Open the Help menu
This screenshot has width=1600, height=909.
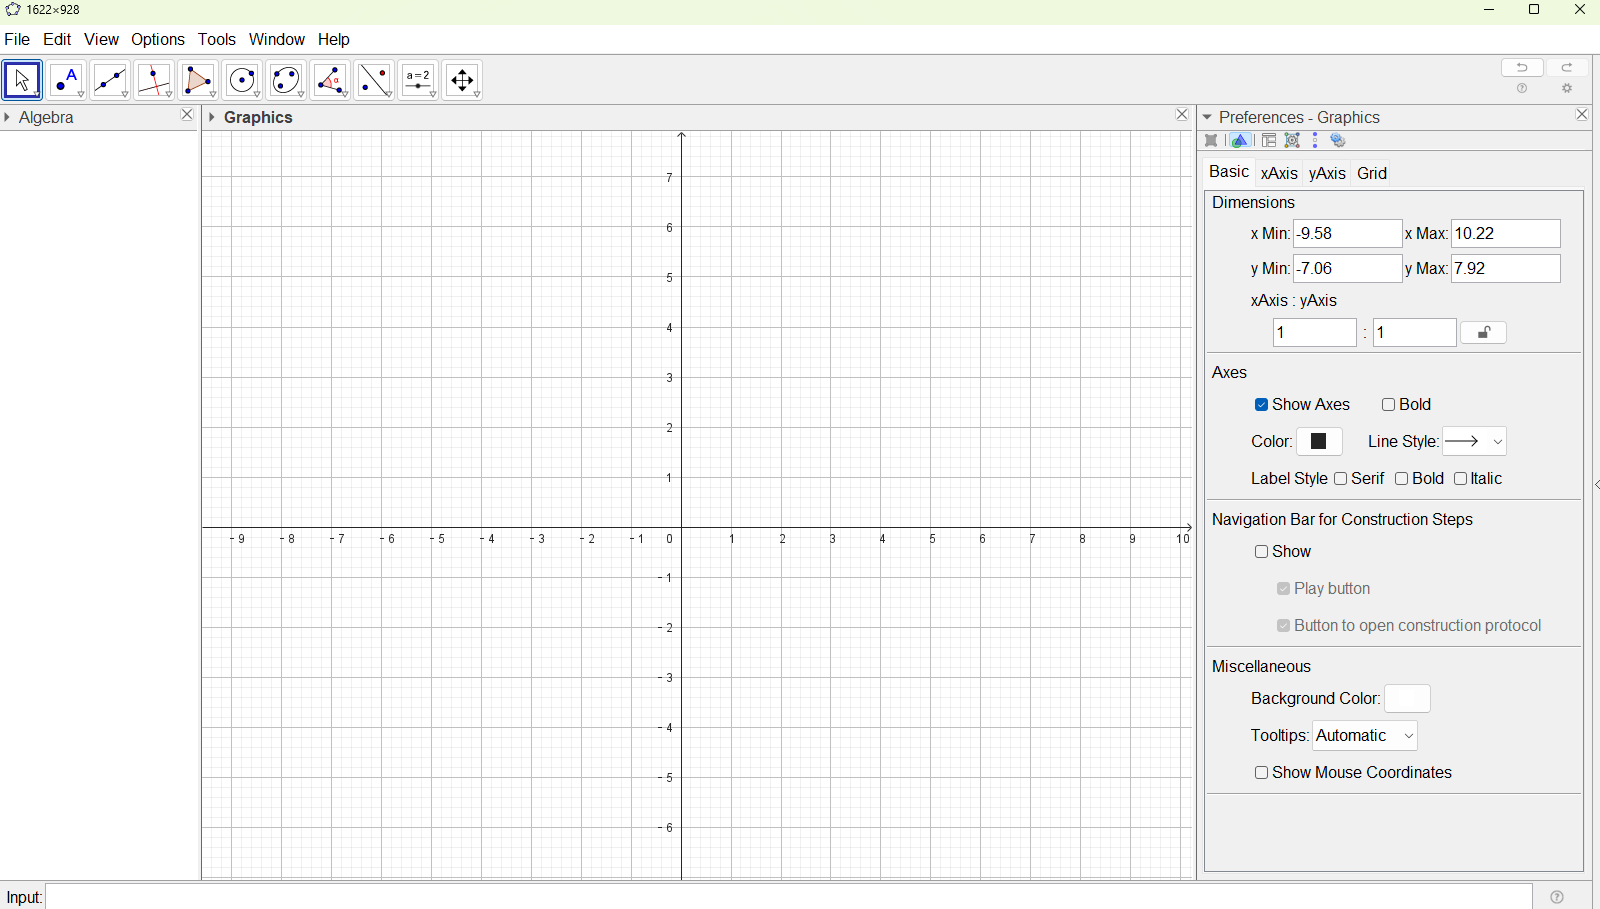[334, 39]
